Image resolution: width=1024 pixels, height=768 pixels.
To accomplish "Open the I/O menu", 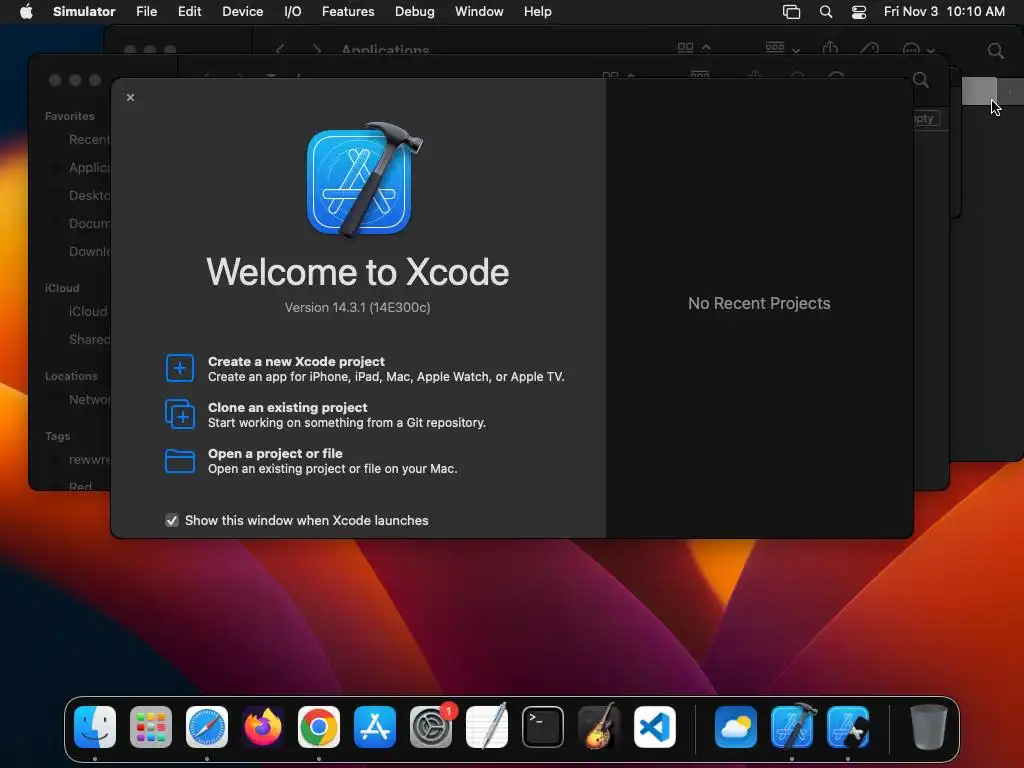I will coord(293,12).
